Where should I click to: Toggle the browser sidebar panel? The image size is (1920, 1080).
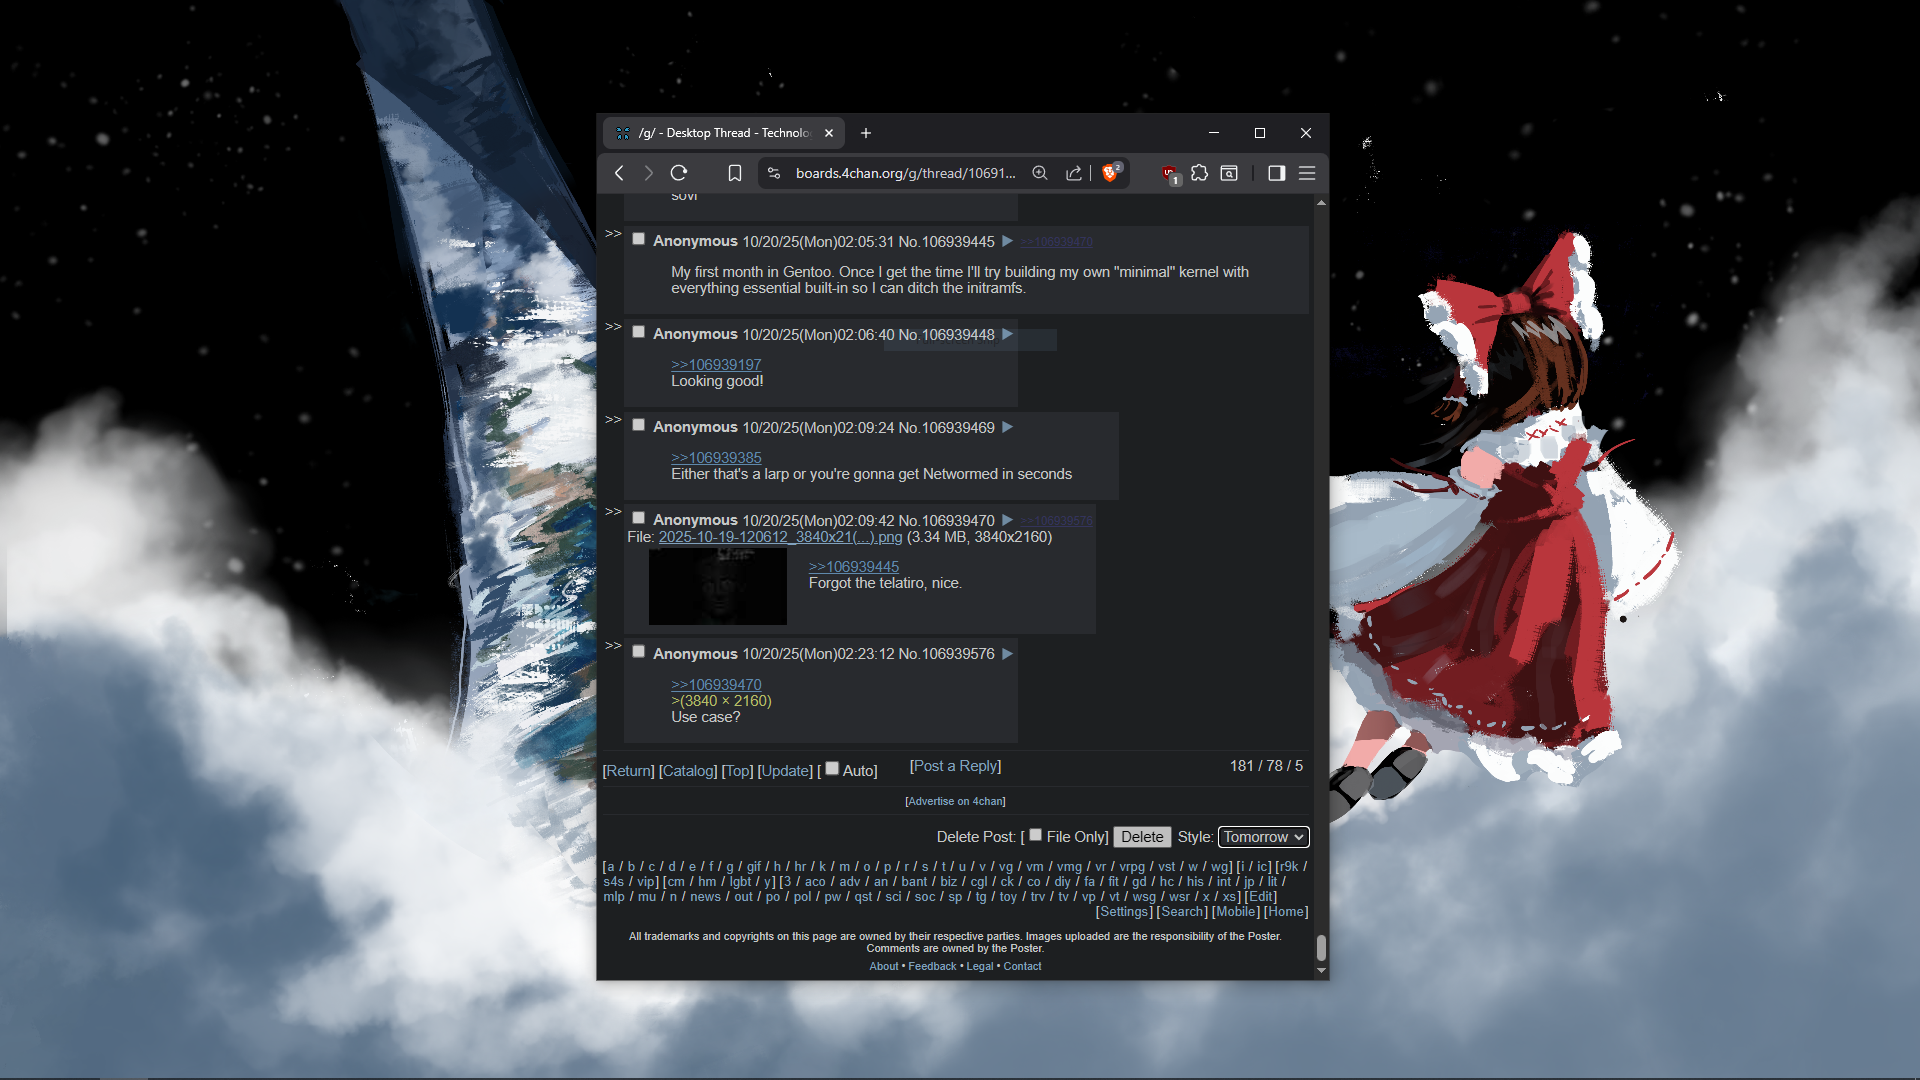[1276, 173]
